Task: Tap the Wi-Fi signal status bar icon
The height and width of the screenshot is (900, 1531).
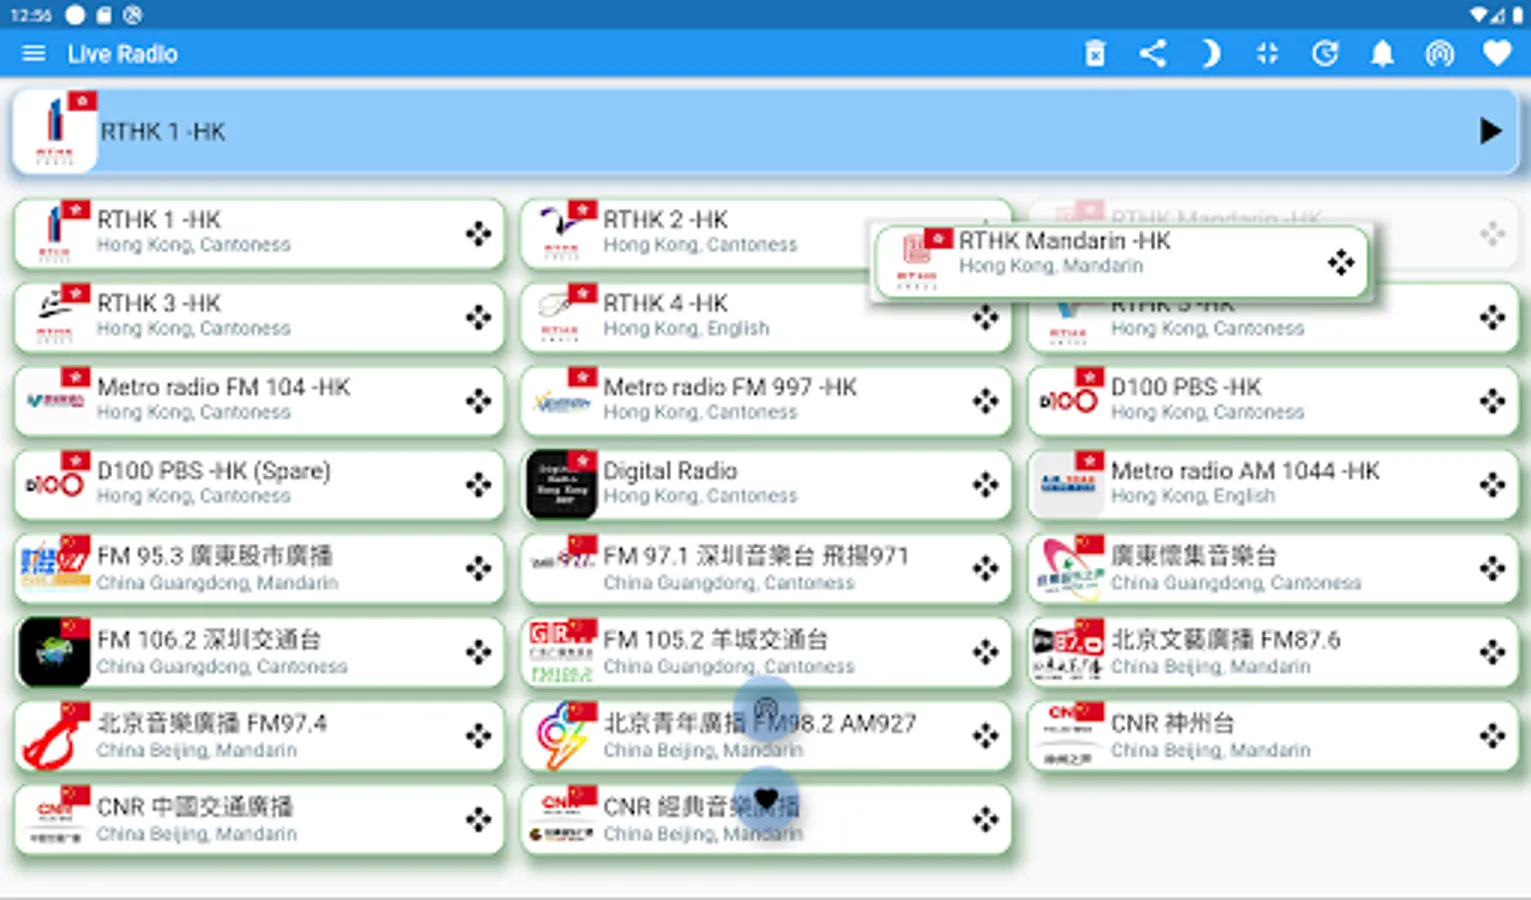Action: point(1479,14)
